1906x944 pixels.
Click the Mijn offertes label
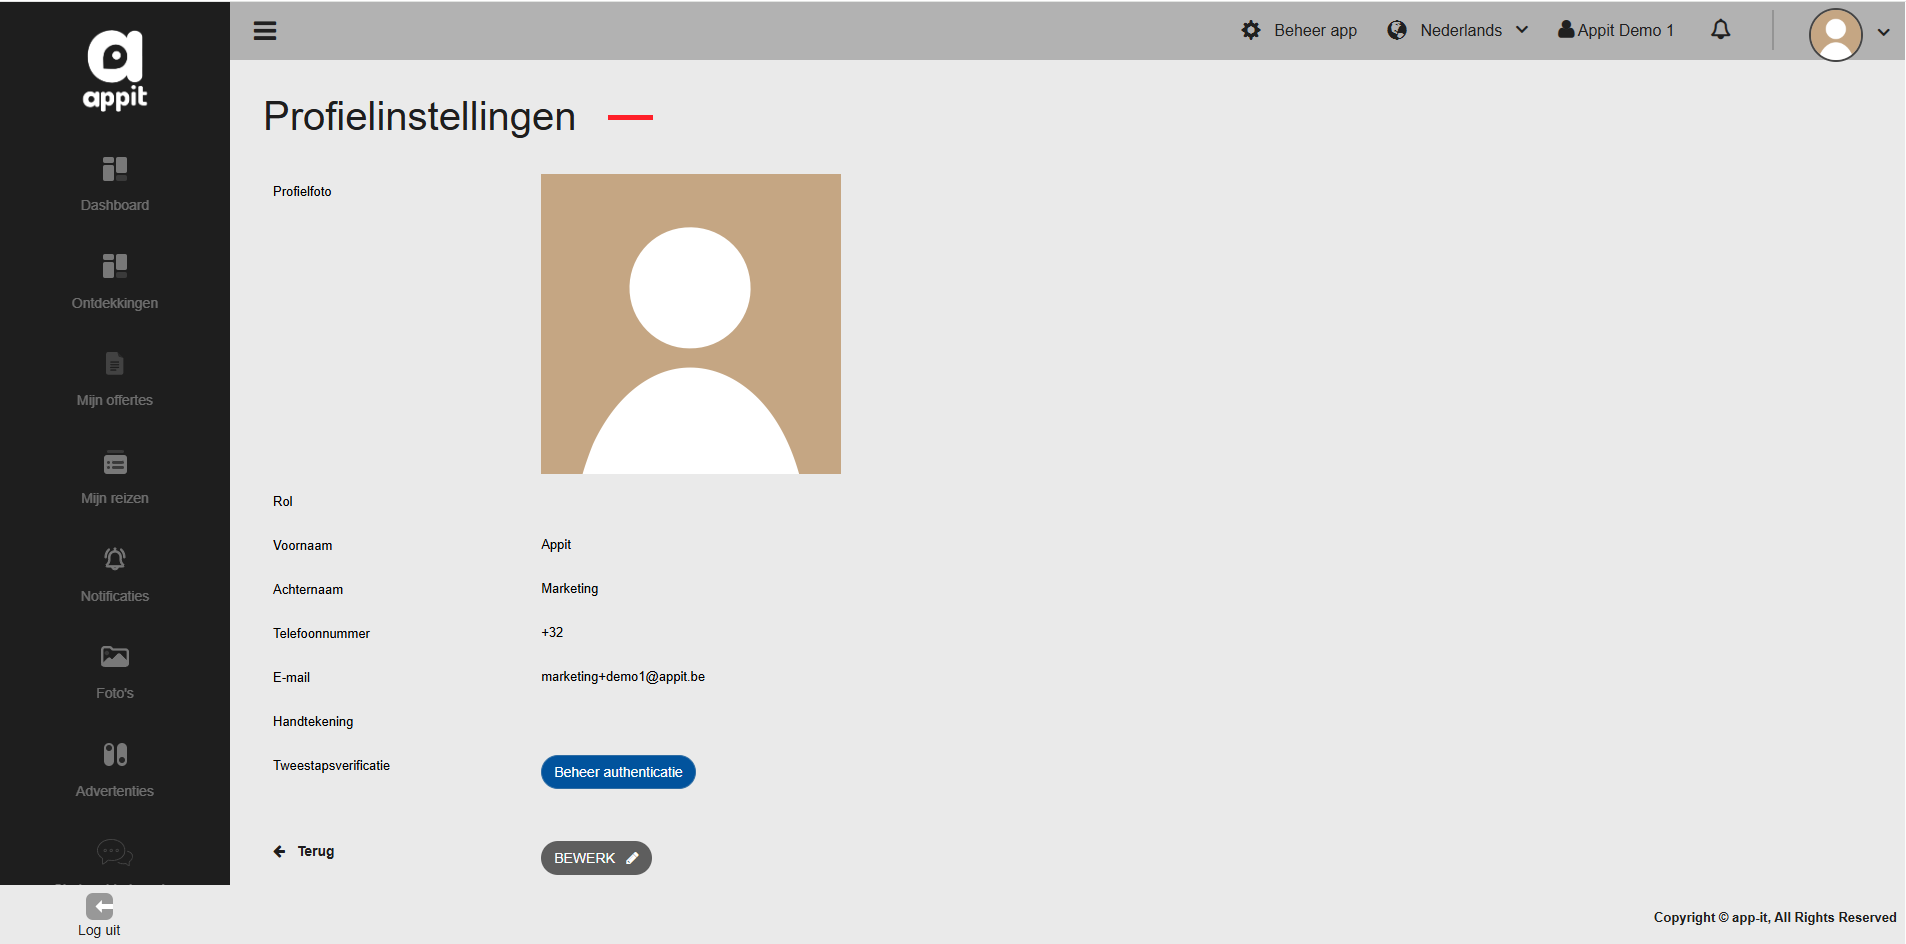click(x=115, y=400)
